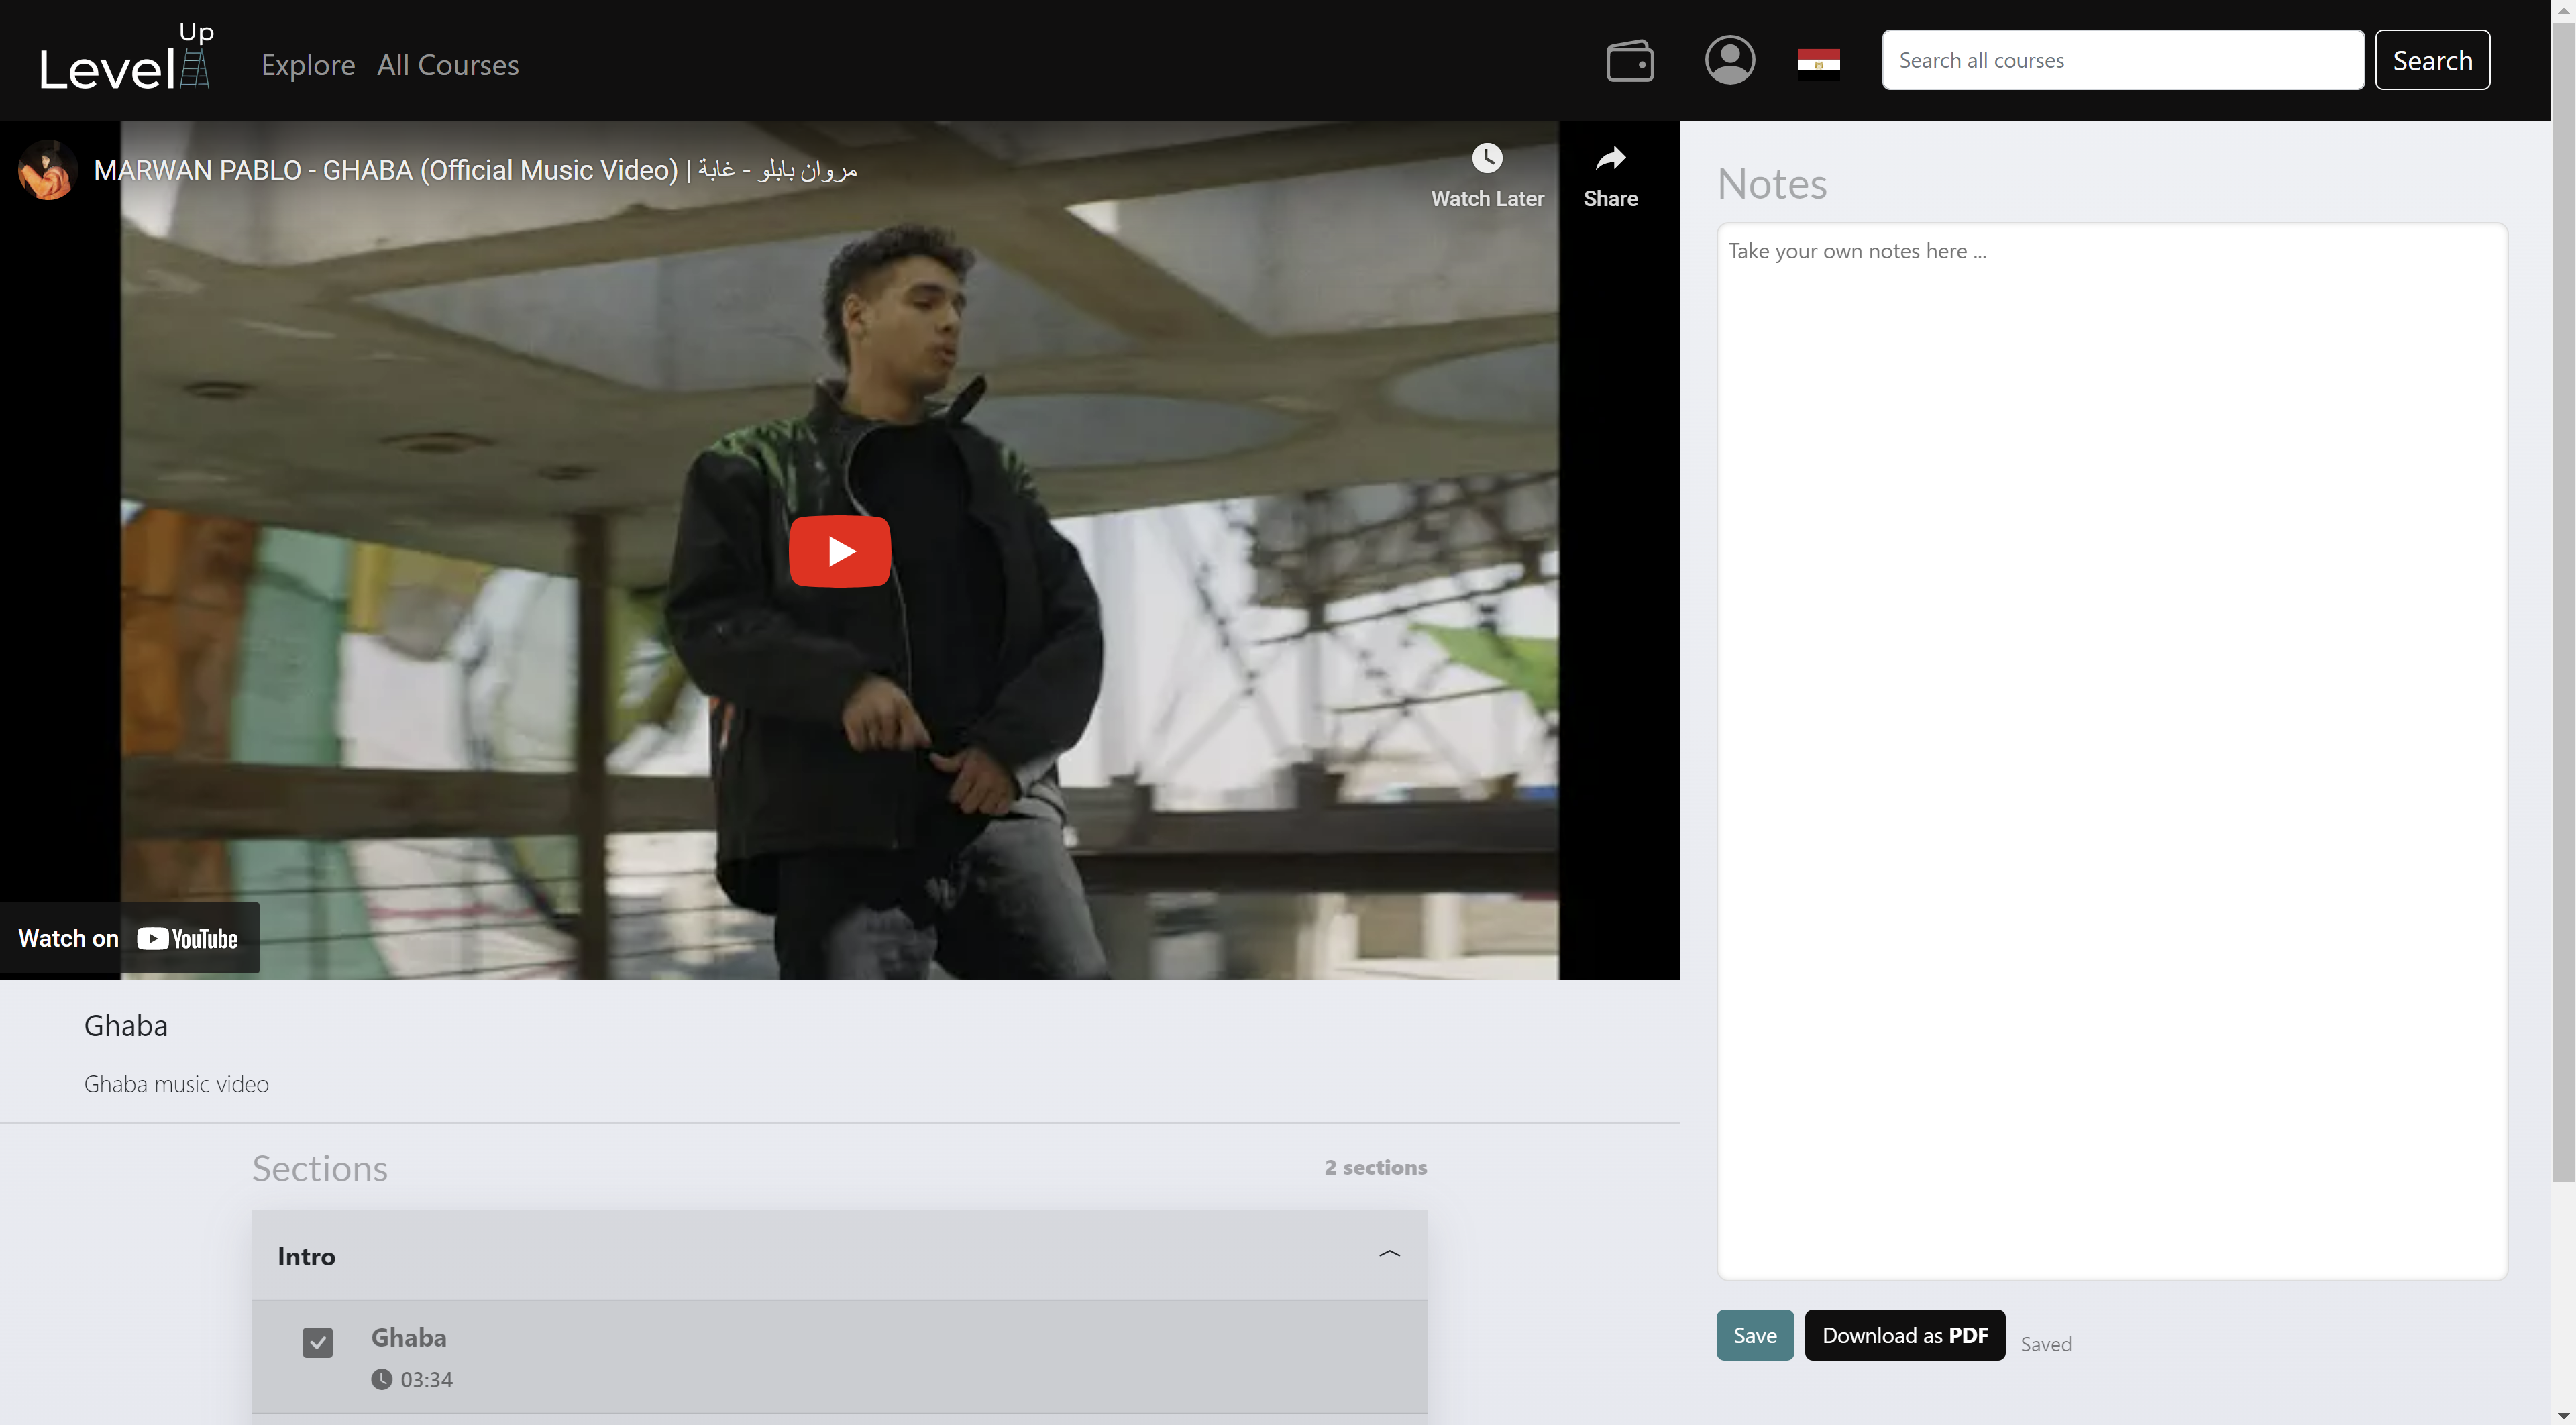Open the wallet icon in navbar

pyautogui.click(x=1629, y=61)
